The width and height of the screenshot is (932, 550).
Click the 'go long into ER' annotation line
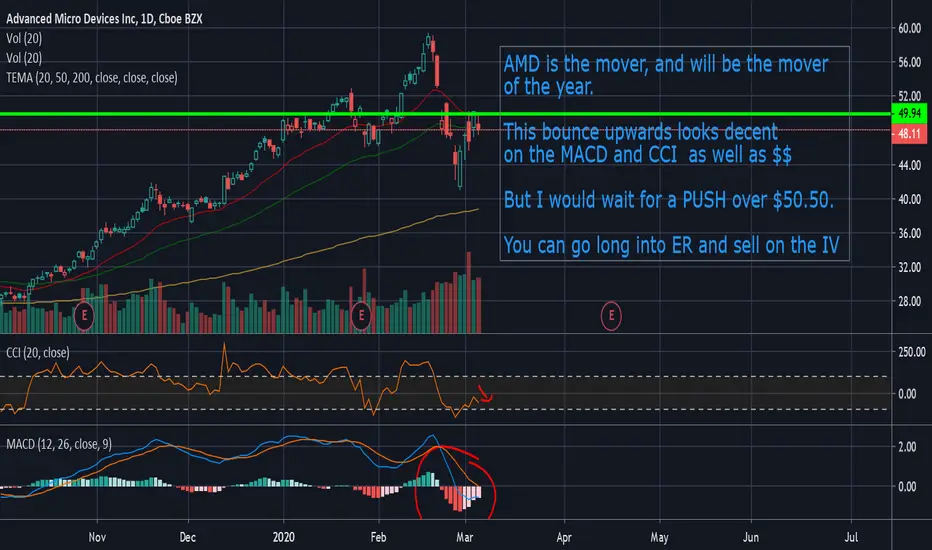pos(671,244)
